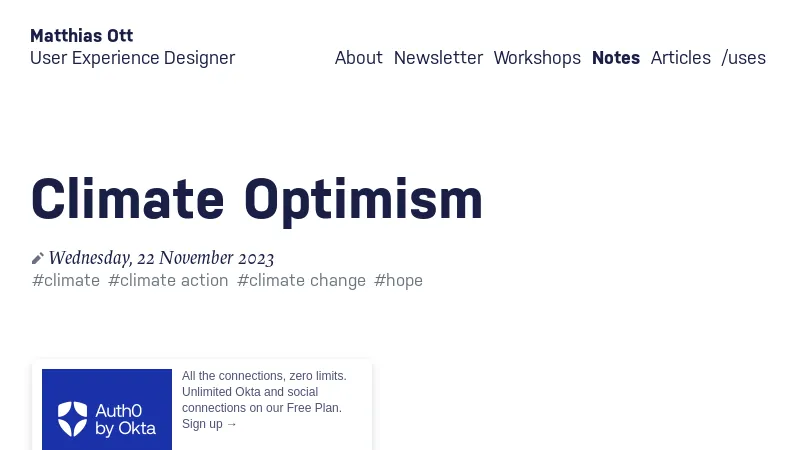Click the 'Auth0 by Okta' wordmark
The width and height of the screenshot is (800, 450).
pos(125,419)
